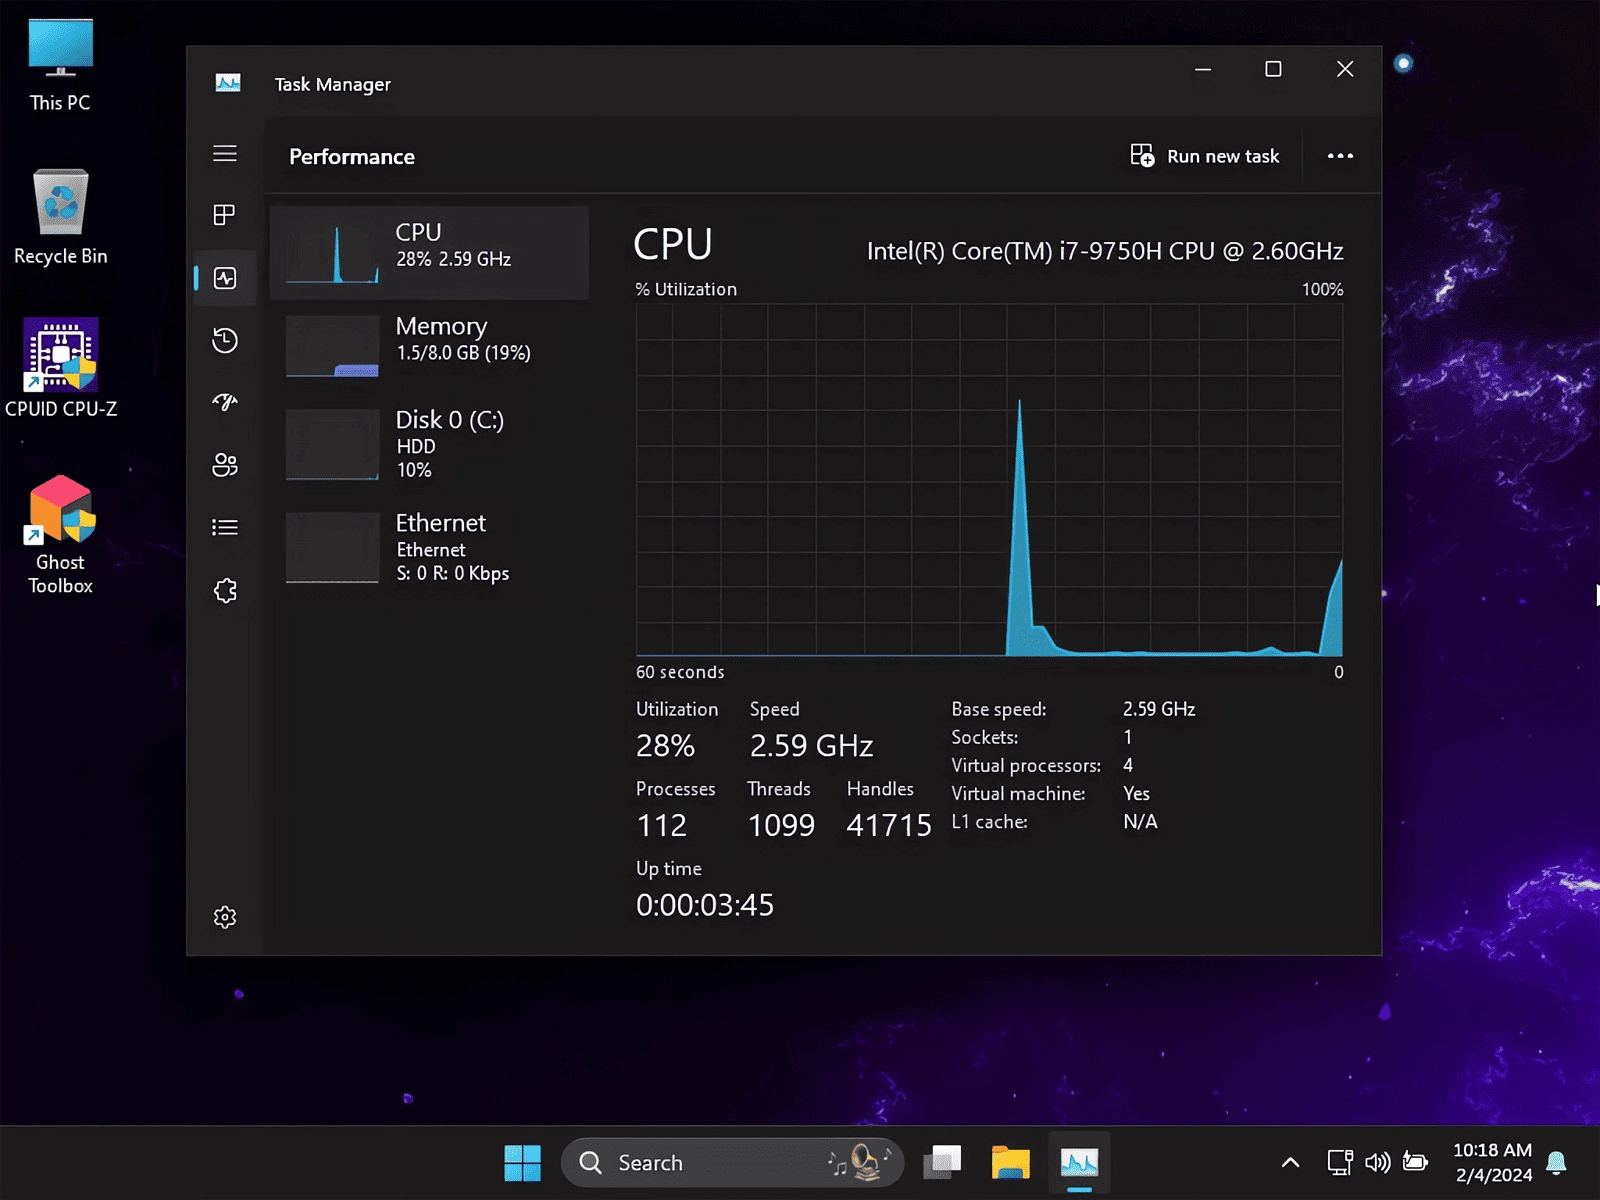Click the Task Manager taskbar icon
1600x1200 pixels.
click(1079, 1163)
